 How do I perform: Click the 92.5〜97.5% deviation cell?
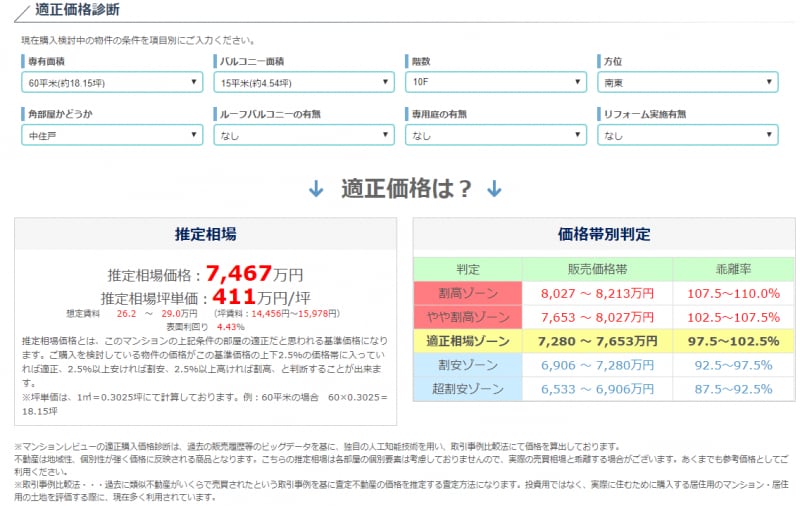[734, 365]
